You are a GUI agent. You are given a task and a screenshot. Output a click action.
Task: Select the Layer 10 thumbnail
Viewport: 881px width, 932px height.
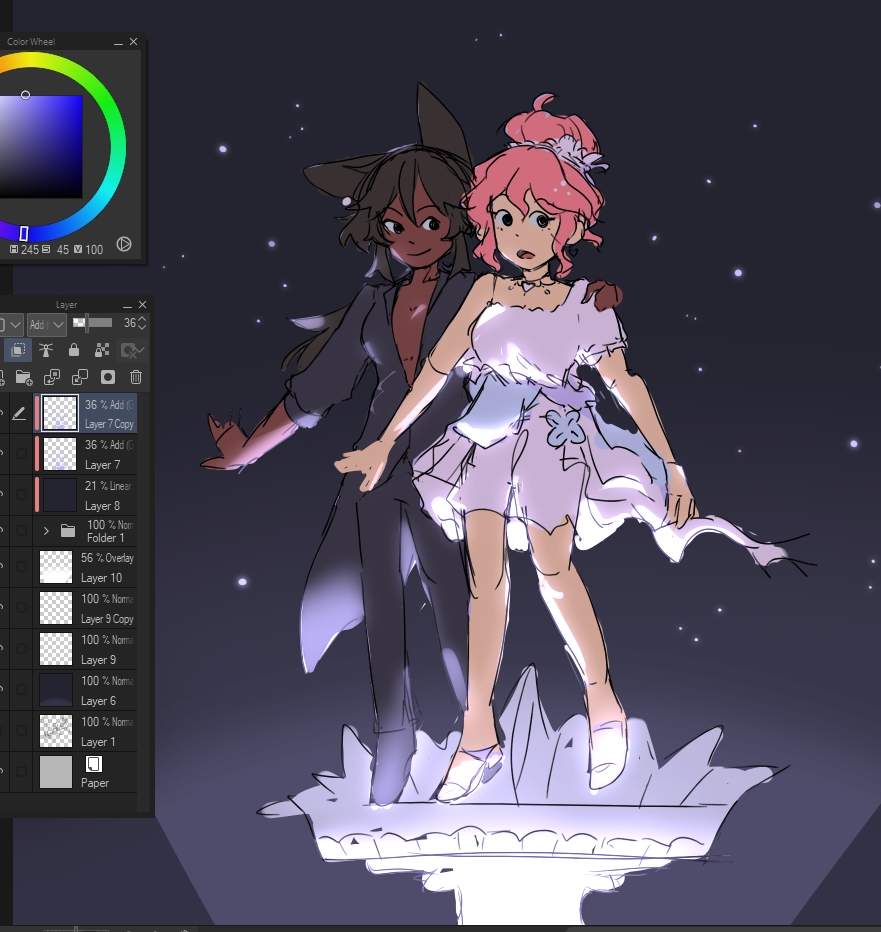tap(56, 567)
